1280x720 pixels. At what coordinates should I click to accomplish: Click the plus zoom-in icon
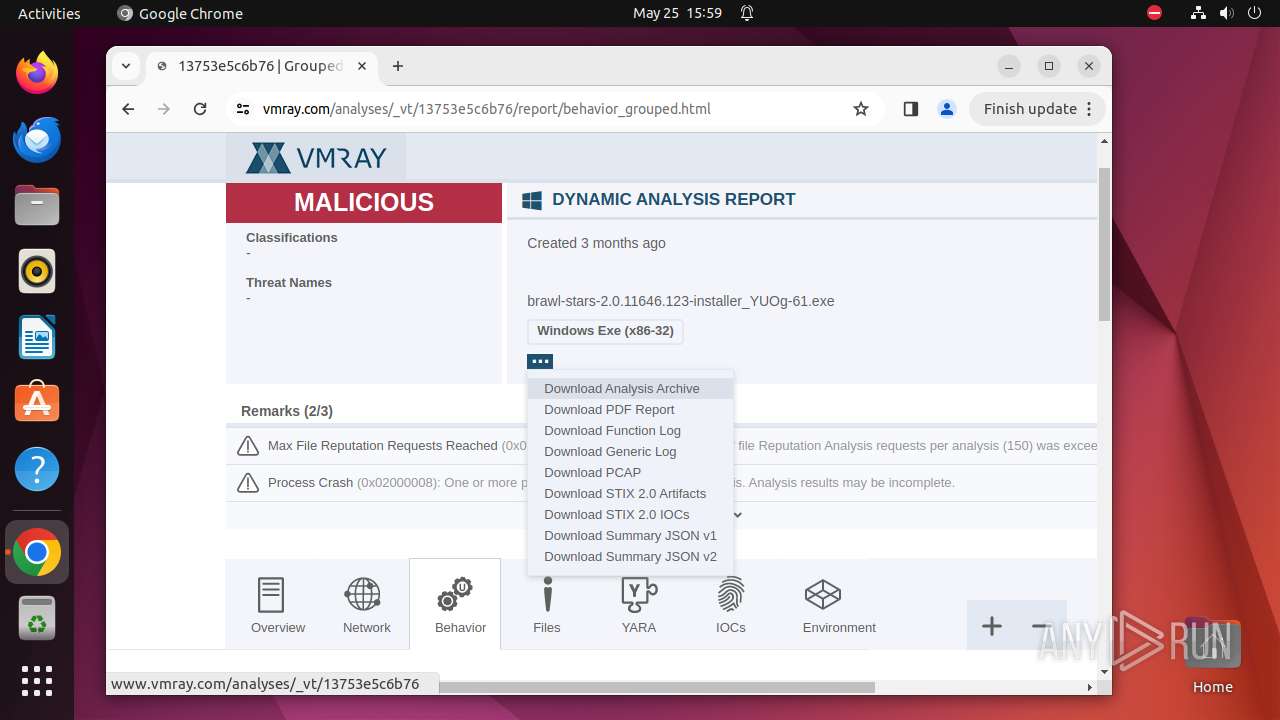pyautogui.click(x=991, y=626)
